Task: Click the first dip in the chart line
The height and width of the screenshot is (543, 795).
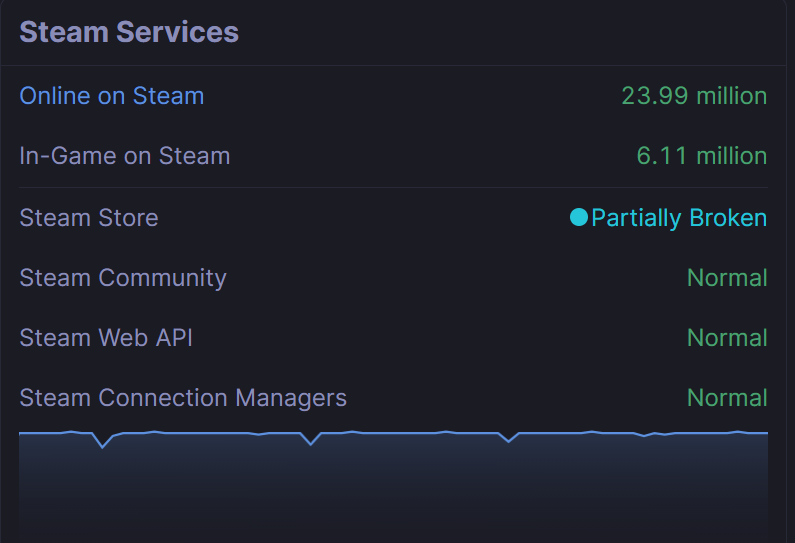Action: point(102,446)
